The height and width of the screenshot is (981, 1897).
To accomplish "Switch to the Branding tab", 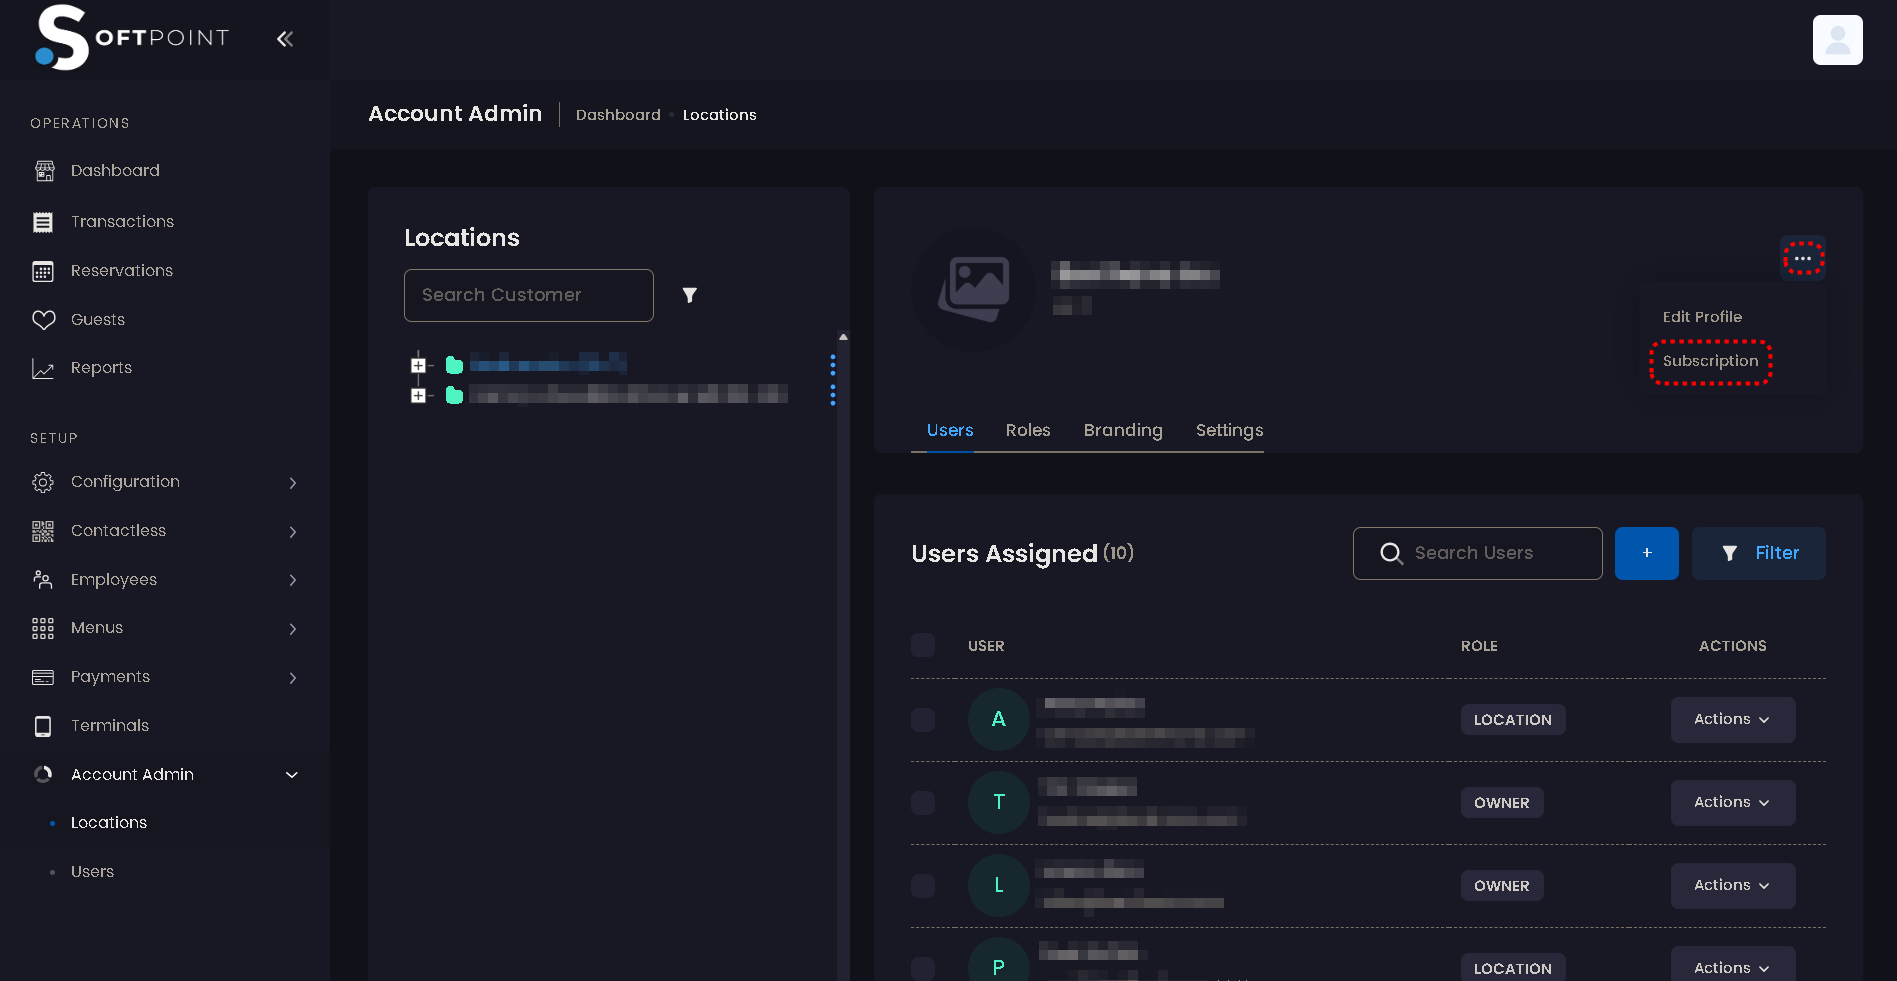I will [x=1123, y=430].
